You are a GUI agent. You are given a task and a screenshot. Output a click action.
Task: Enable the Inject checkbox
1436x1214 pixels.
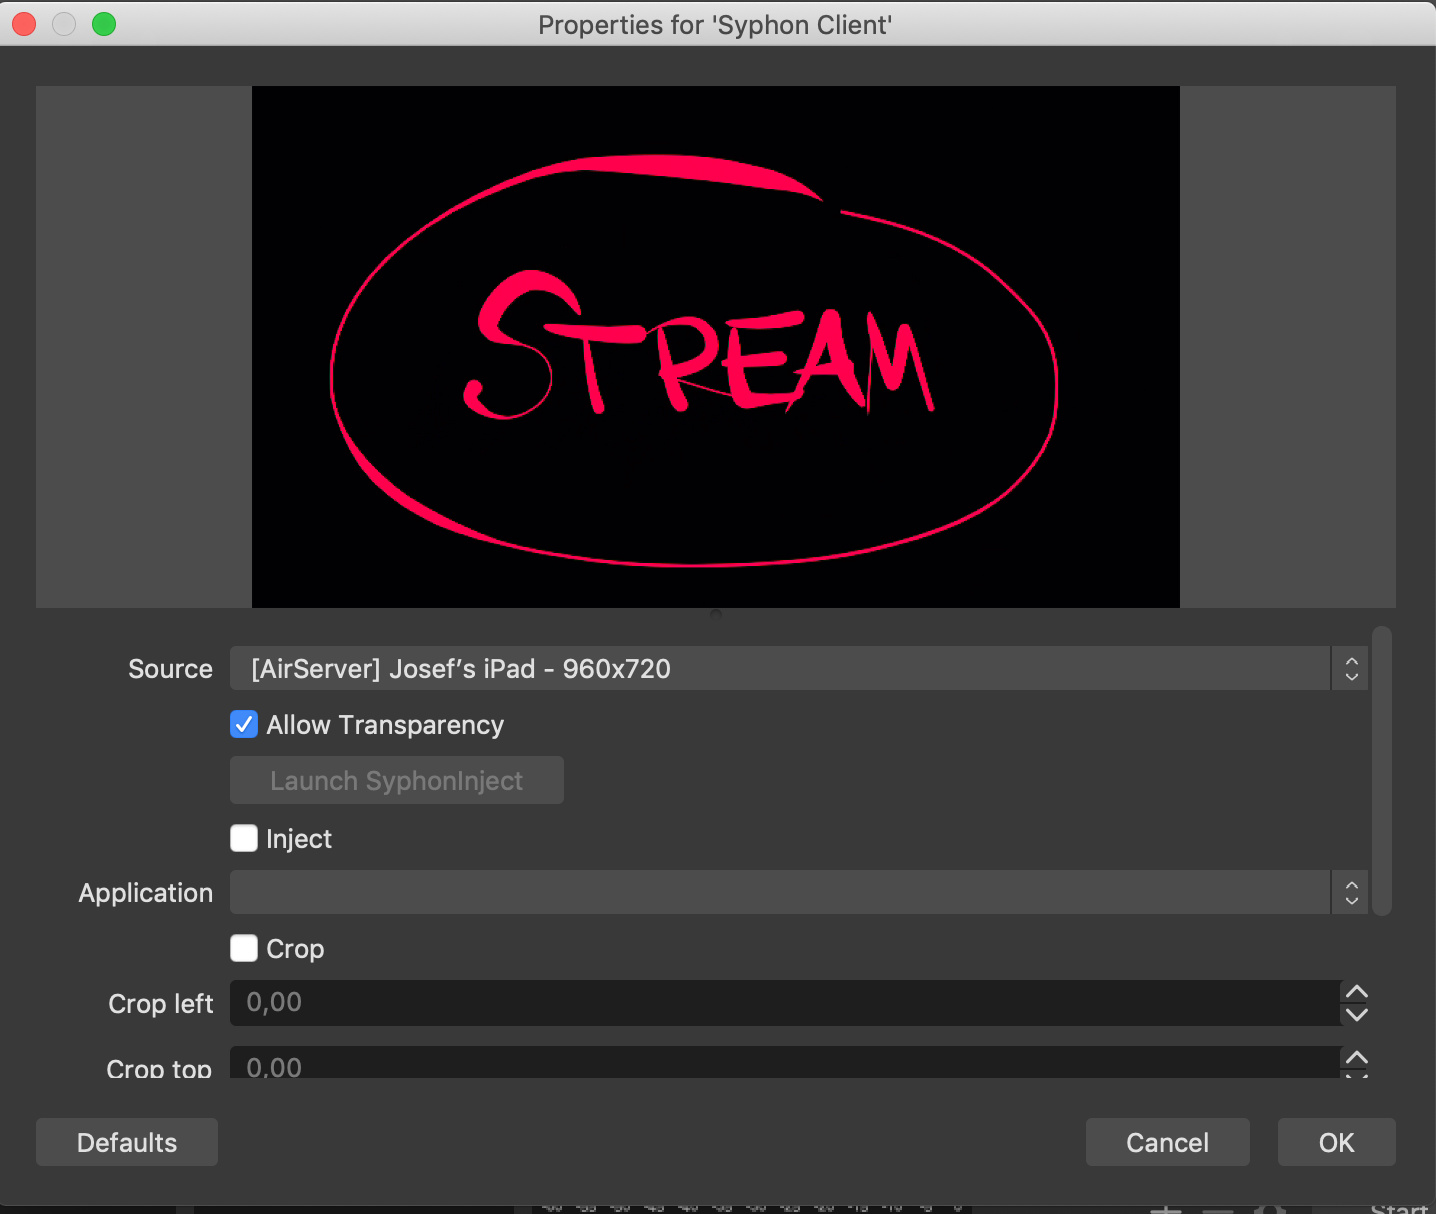click(244, 838)
